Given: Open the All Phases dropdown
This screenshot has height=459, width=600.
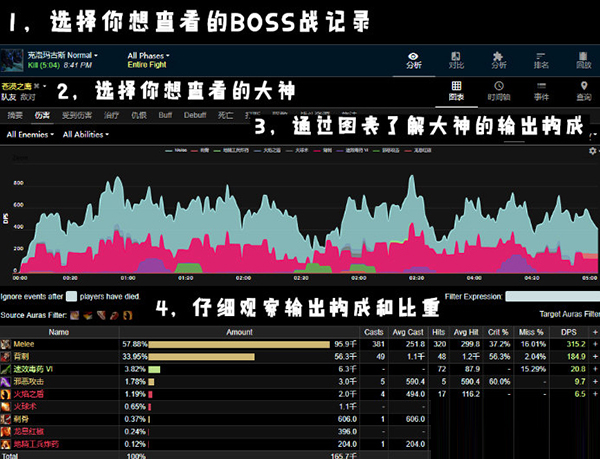Looking at the screenshot, I should tap(148, 54).
